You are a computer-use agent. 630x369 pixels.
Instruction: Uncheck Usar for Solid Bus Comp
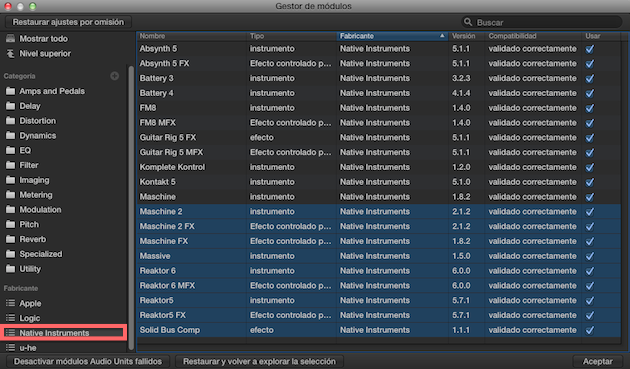point(590,330)
